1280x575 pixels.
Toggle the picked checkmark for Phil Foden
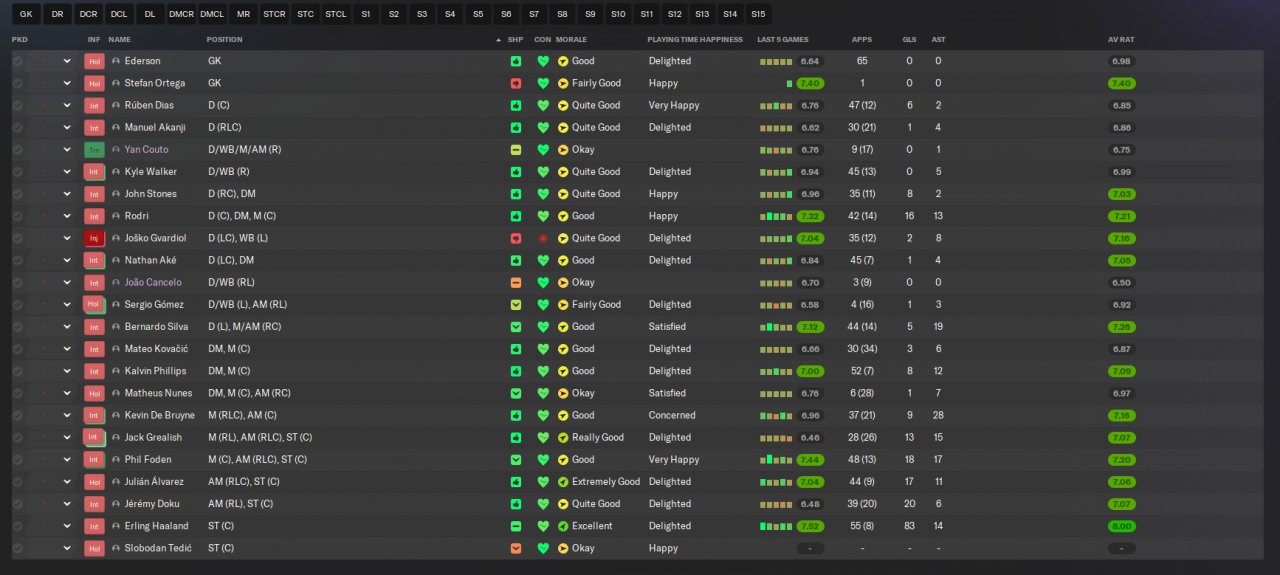point(18,460)
